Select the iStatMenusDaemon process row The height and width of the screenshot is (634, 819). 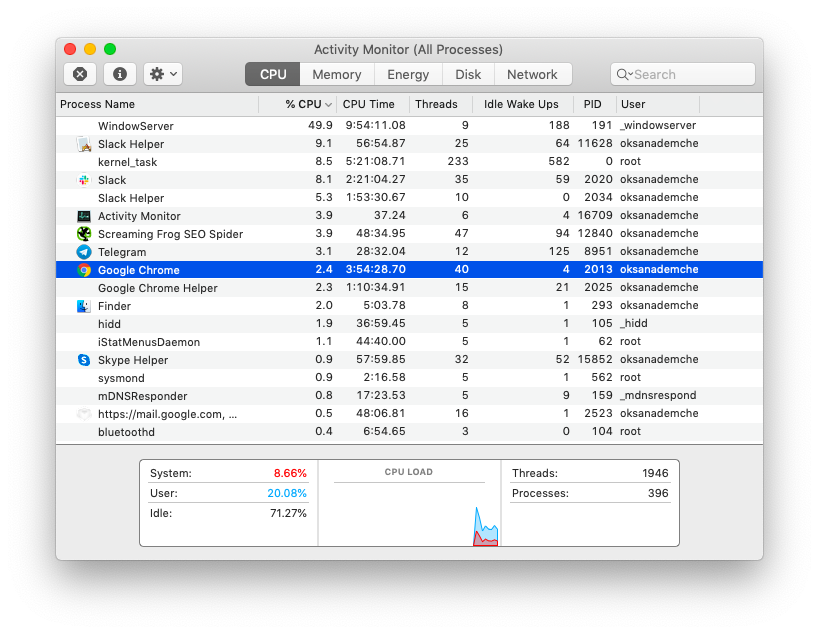(x=409, y=342)
